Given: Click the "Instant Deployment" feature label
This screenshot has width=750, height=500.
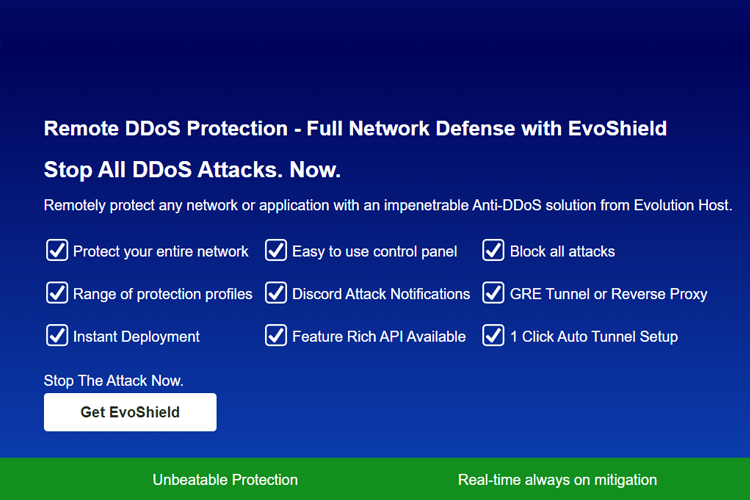Looking at the screenshot, I should (136, 337).
